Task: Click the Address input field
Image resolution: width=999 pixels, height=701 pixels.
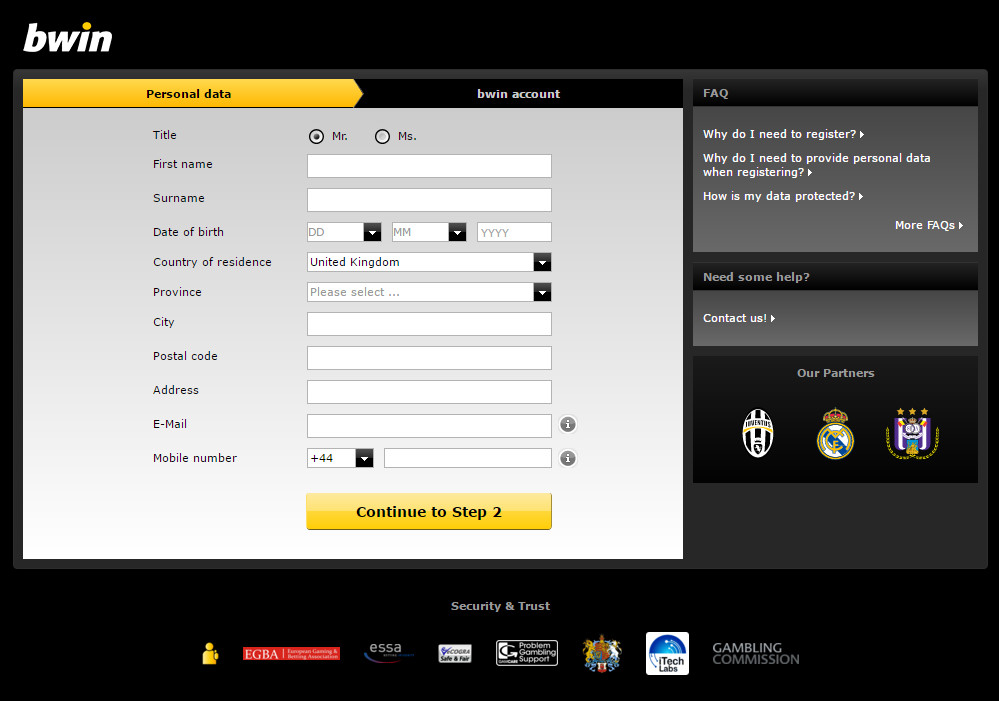Action: pos(429,392)
